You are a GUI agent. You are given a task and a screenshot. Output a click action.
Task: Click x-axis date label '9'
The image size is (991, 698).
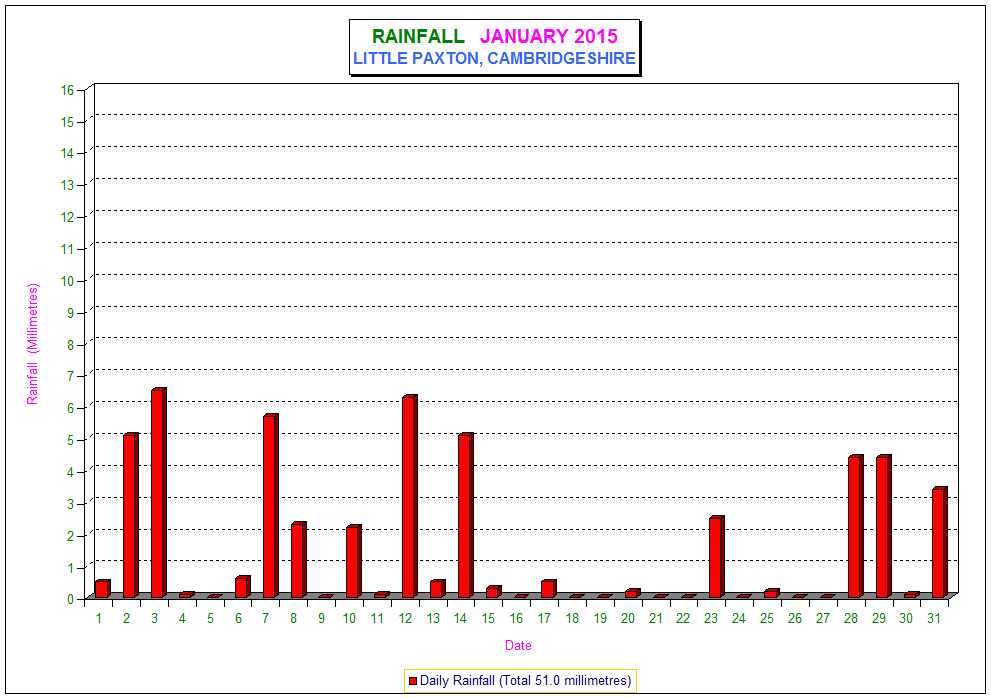pos(322,619)
